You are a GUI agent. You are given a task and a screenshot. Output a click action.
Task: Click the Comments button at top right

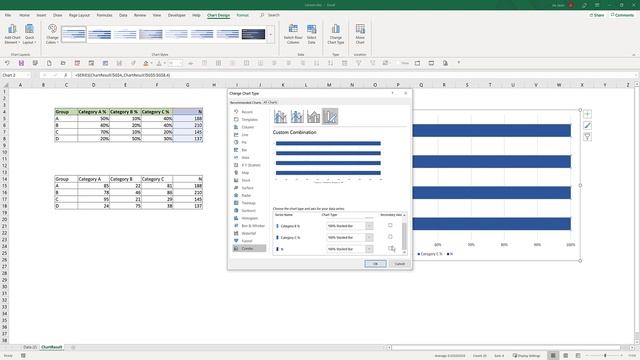pos(622,15)
